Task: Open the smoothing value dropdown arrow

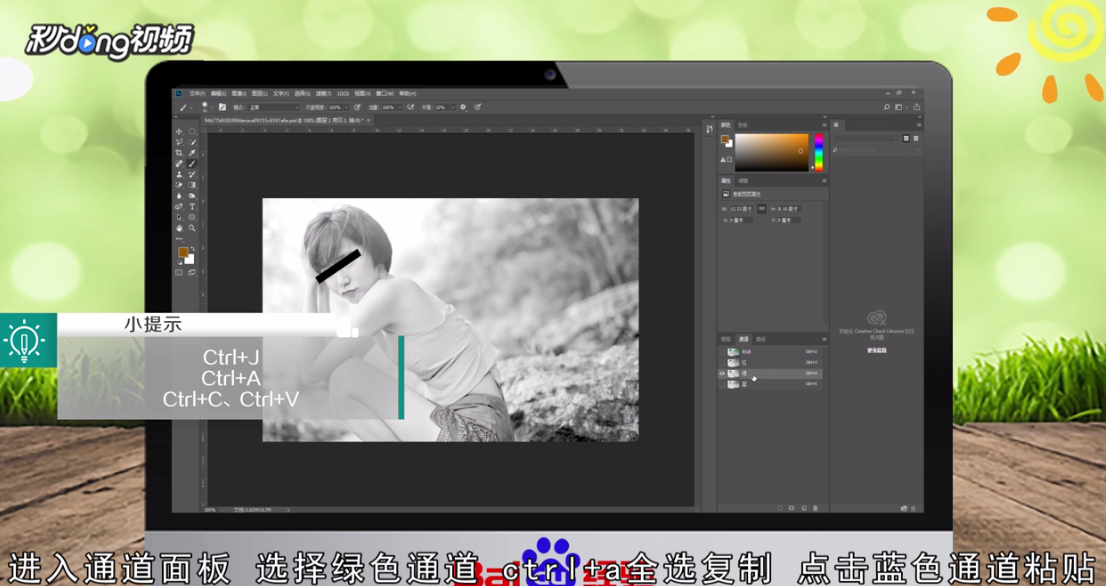Action: pyautogui.click(x=453, y=107)
